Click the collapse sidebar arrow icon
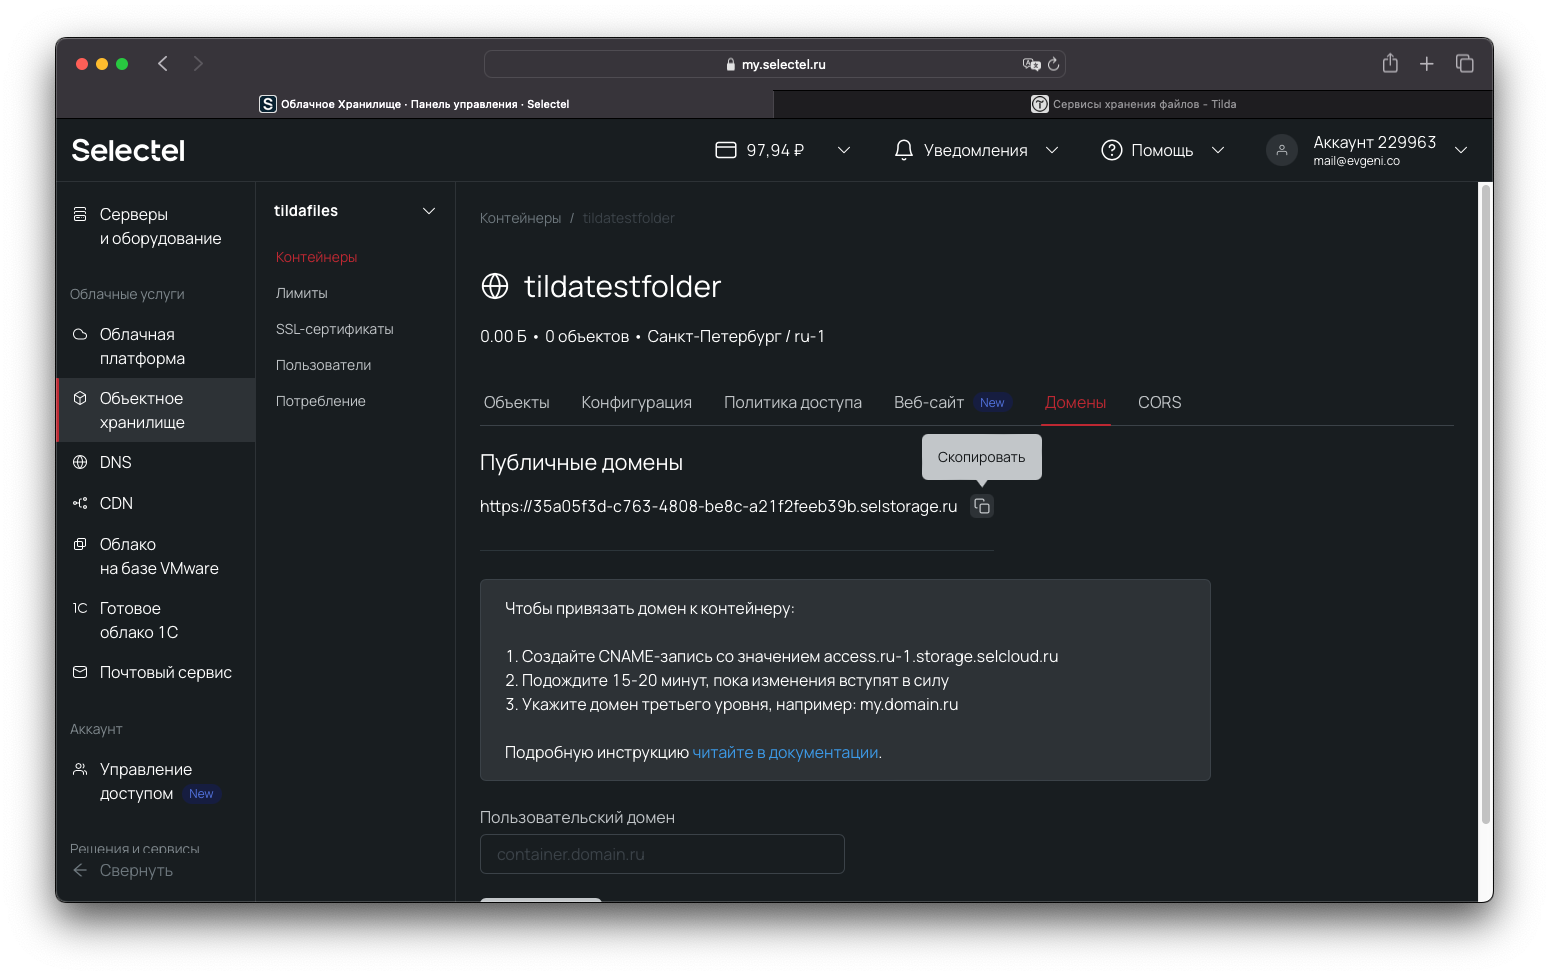This screenshot has width=1549, height=976. point(80,870)
